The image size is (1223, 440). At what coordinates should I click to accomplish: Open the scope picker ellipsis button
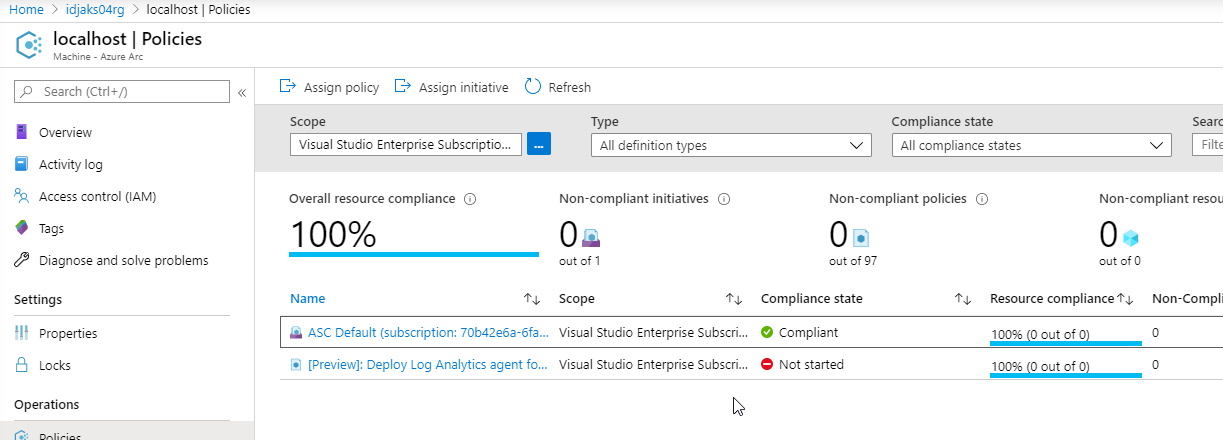539,145
